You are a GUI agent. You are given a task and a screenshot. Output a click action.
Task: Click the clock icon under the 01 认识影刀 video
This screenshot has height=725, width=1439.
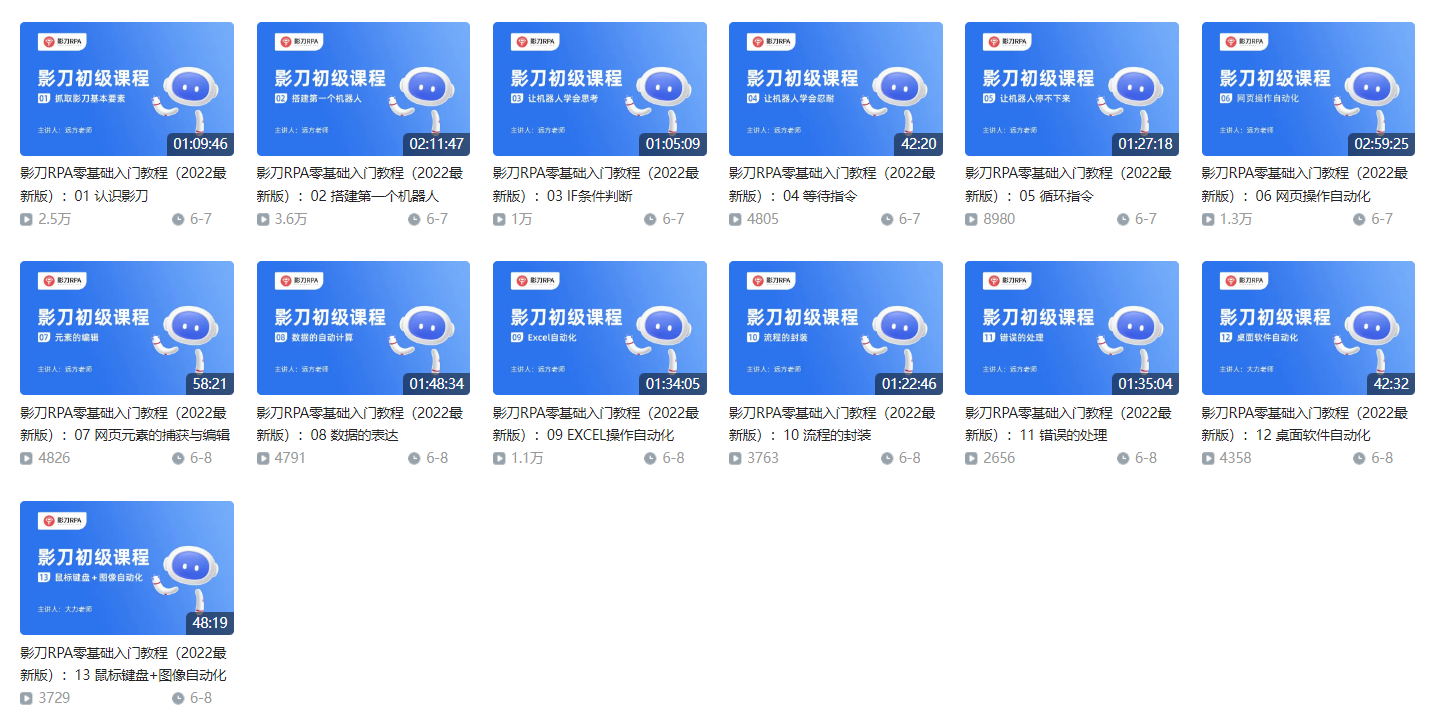click(x=178, y=219)
